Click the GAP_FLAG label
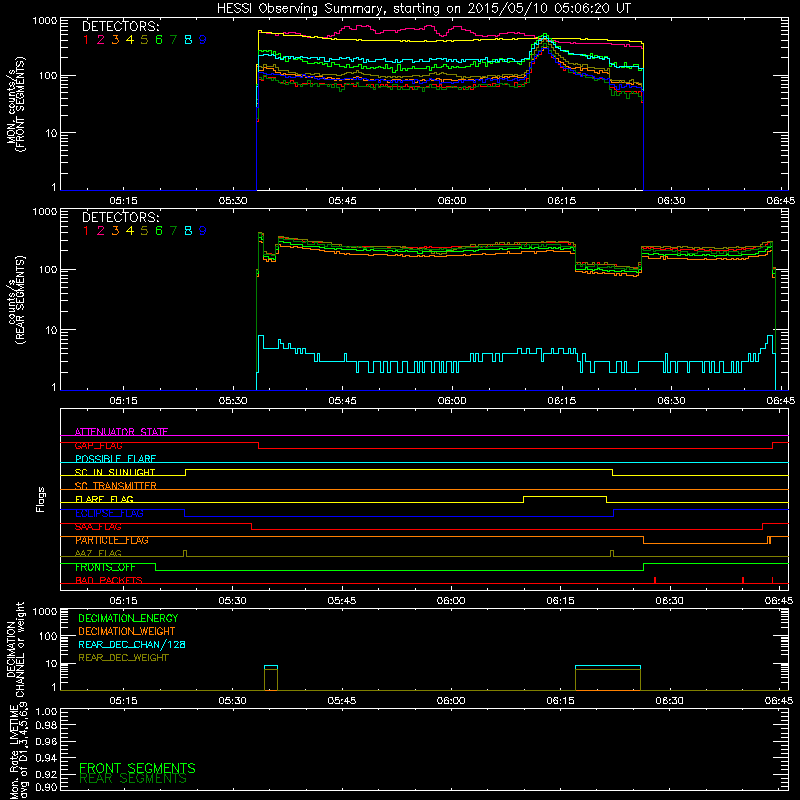This screenshot has height=800, width=800. (98, 445)
